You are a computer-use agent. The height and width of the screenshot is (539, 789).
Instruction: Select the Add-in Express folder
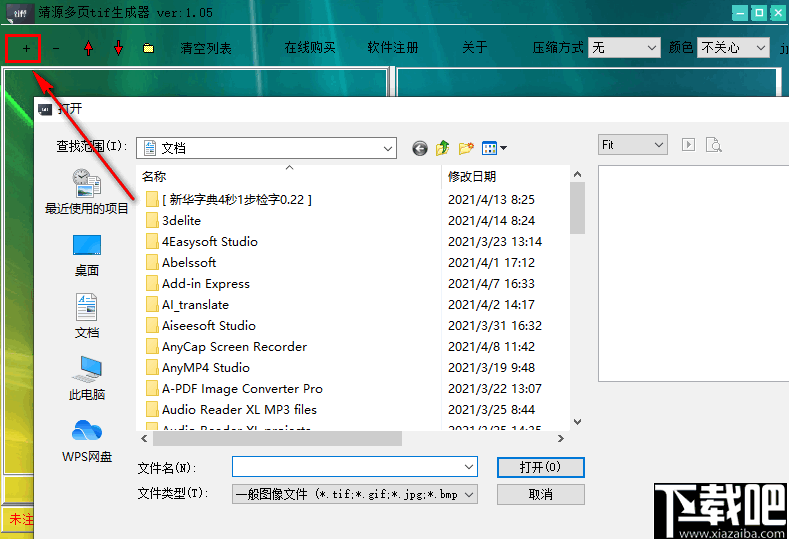click(198, 284)
